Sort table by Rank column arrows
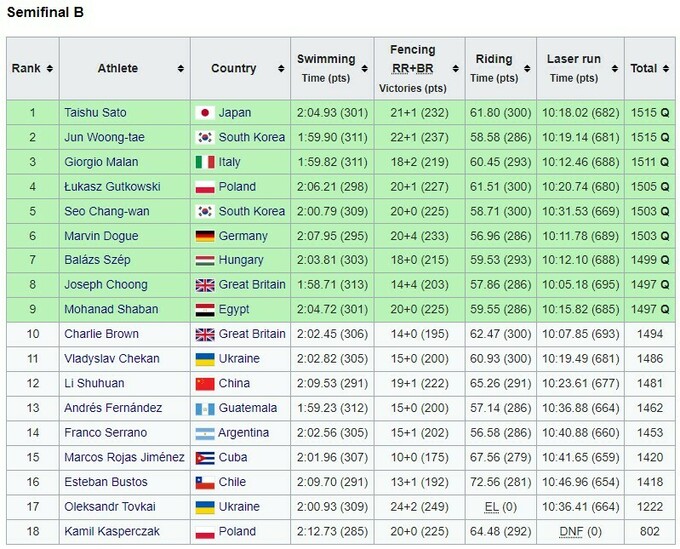Screen dimensions: 680x549 49,69
